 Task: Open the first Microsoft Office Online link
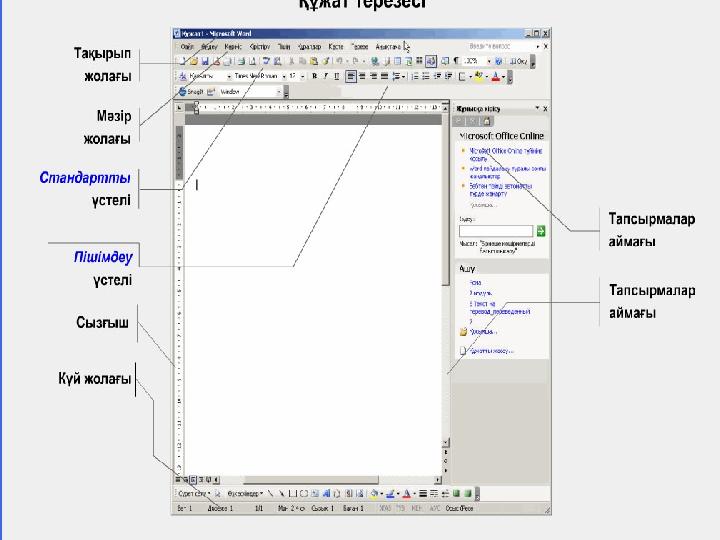pyautogui.click(x=506, y=154)
